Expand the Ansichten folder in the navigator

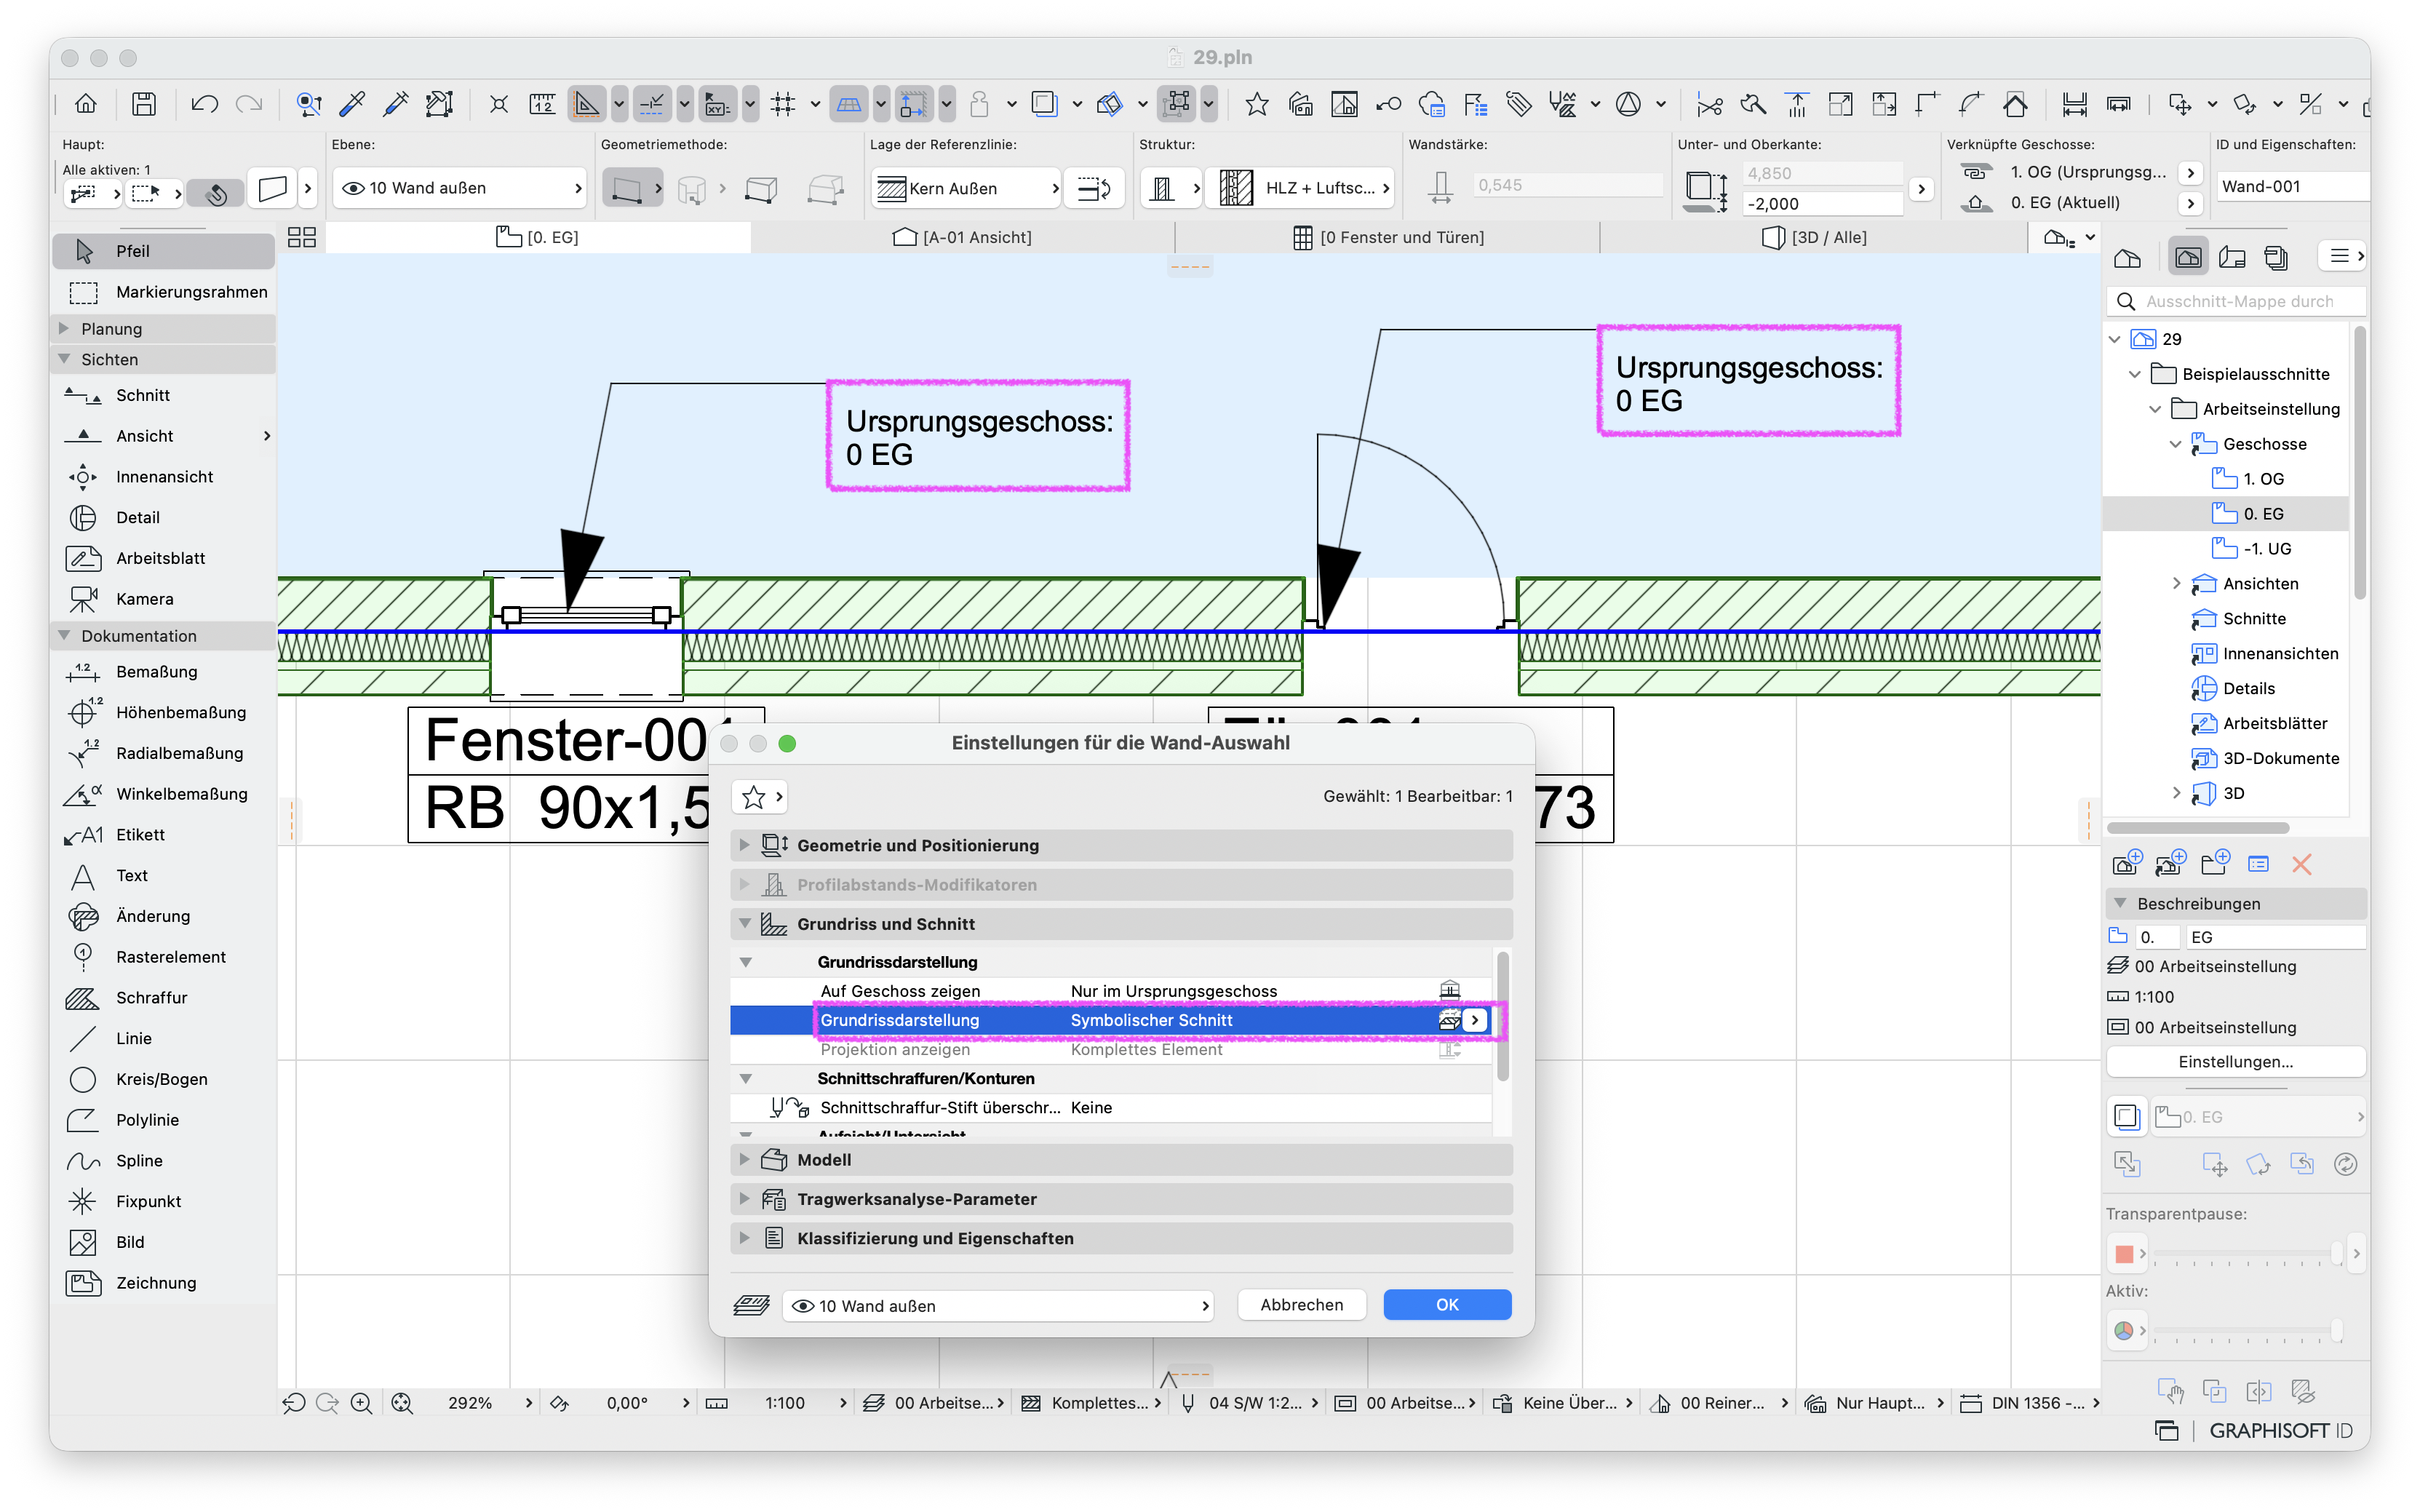tap(2176, 584)
